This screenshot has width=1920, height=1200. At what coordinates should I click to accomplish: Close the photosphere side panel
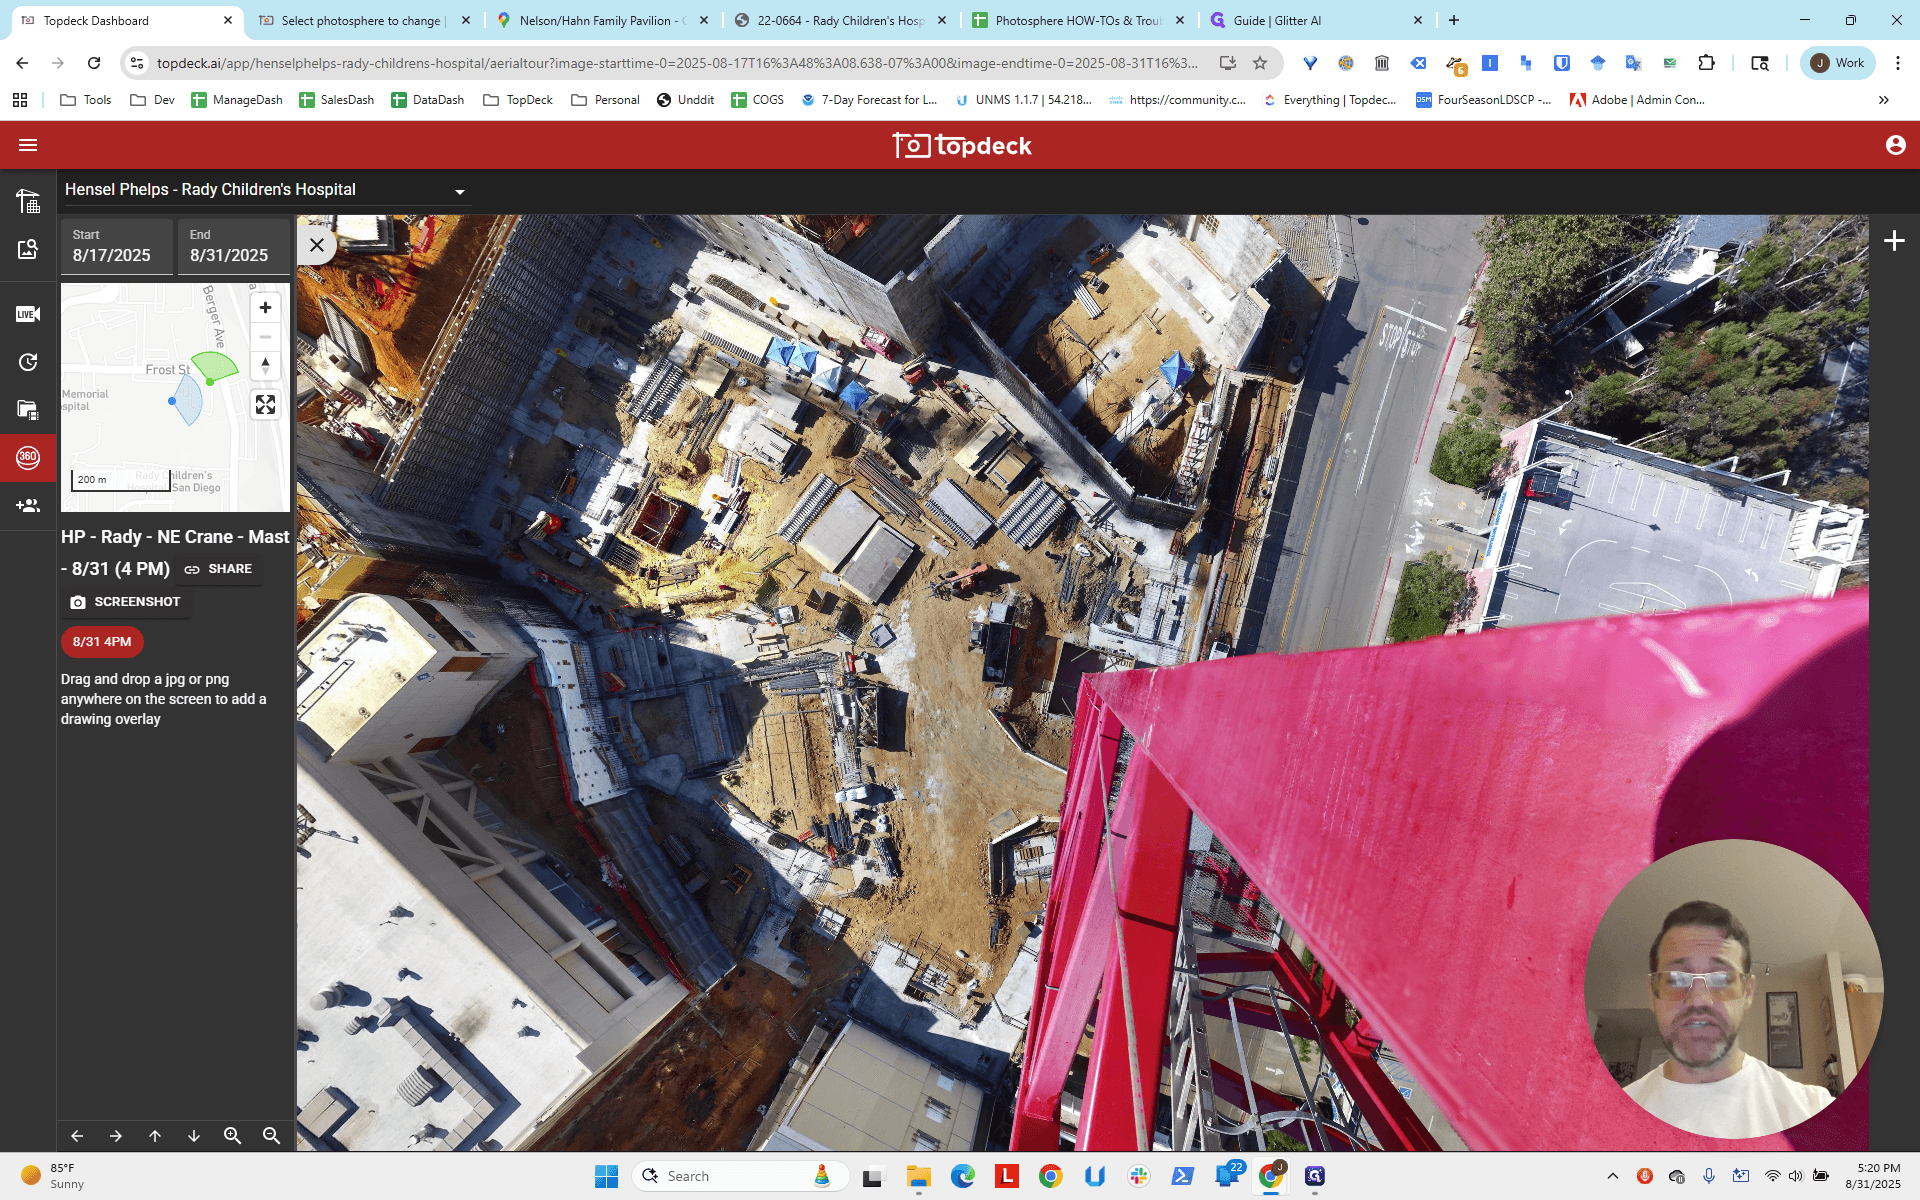tap(316, 245)
